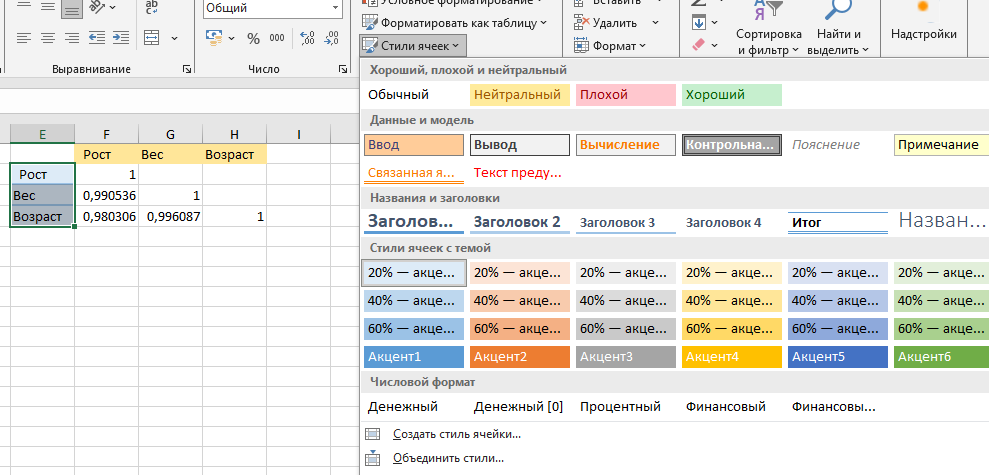Select cell containing 0,990536
This screenshot has width=989, height=475.
coord(106,195)
